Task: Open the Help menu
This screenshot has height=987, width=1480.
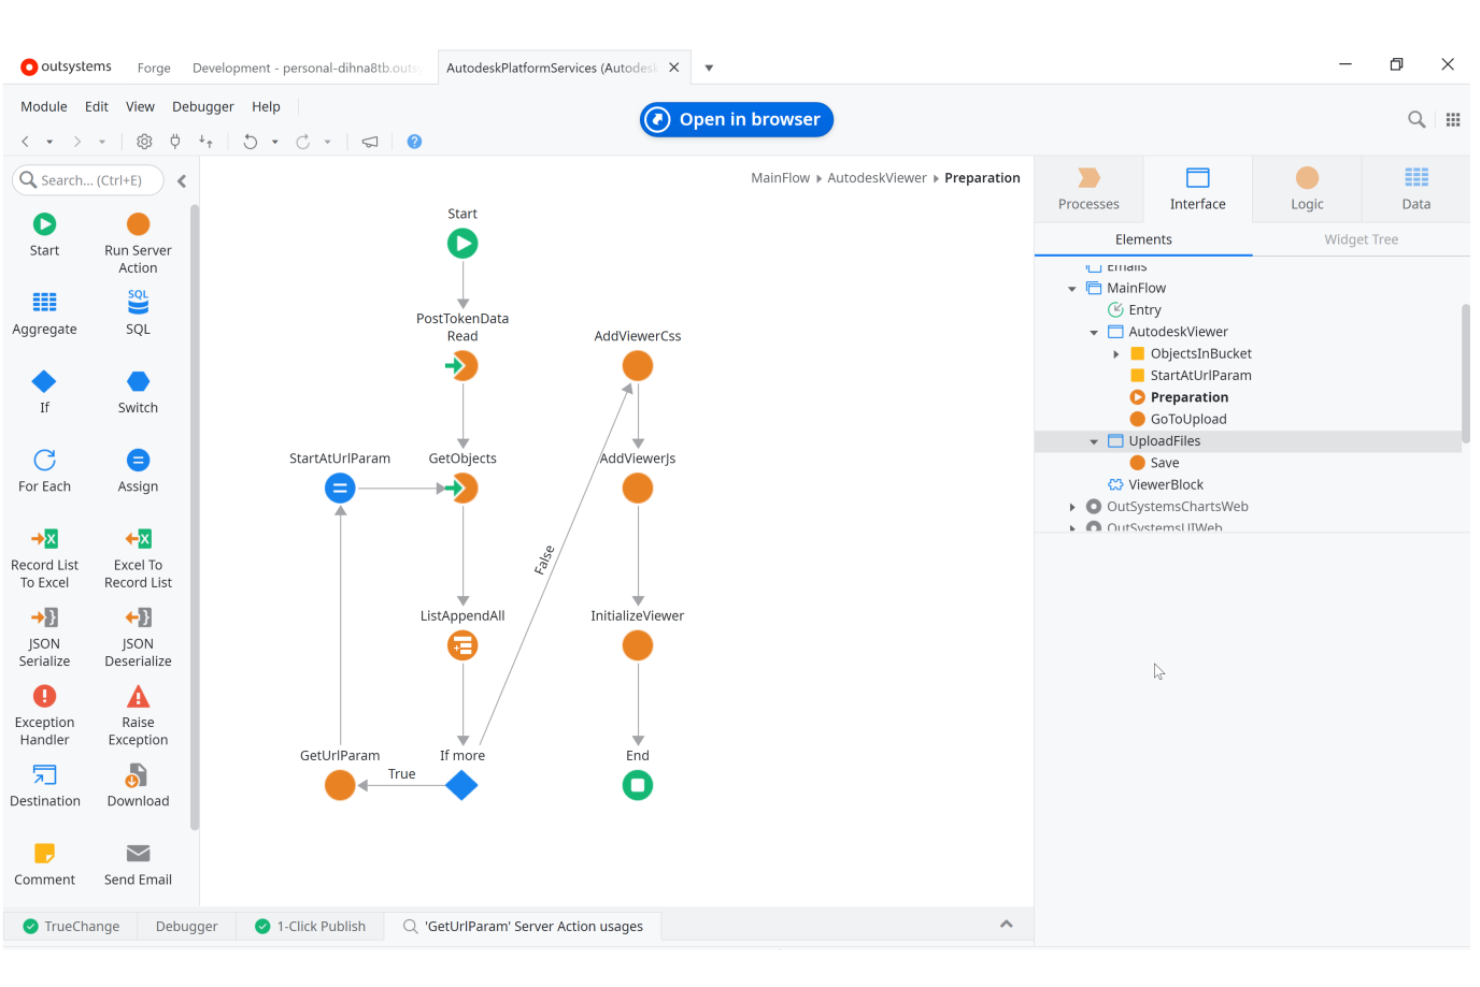Action: pyautogui.click(x=266, y=107)
